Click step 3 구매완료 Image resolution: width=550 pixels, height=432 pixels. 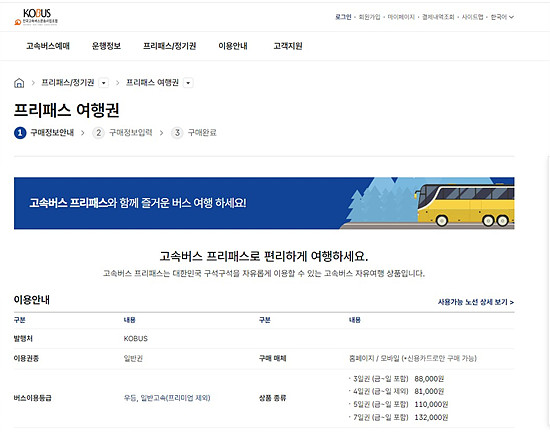tap(194, 133)
